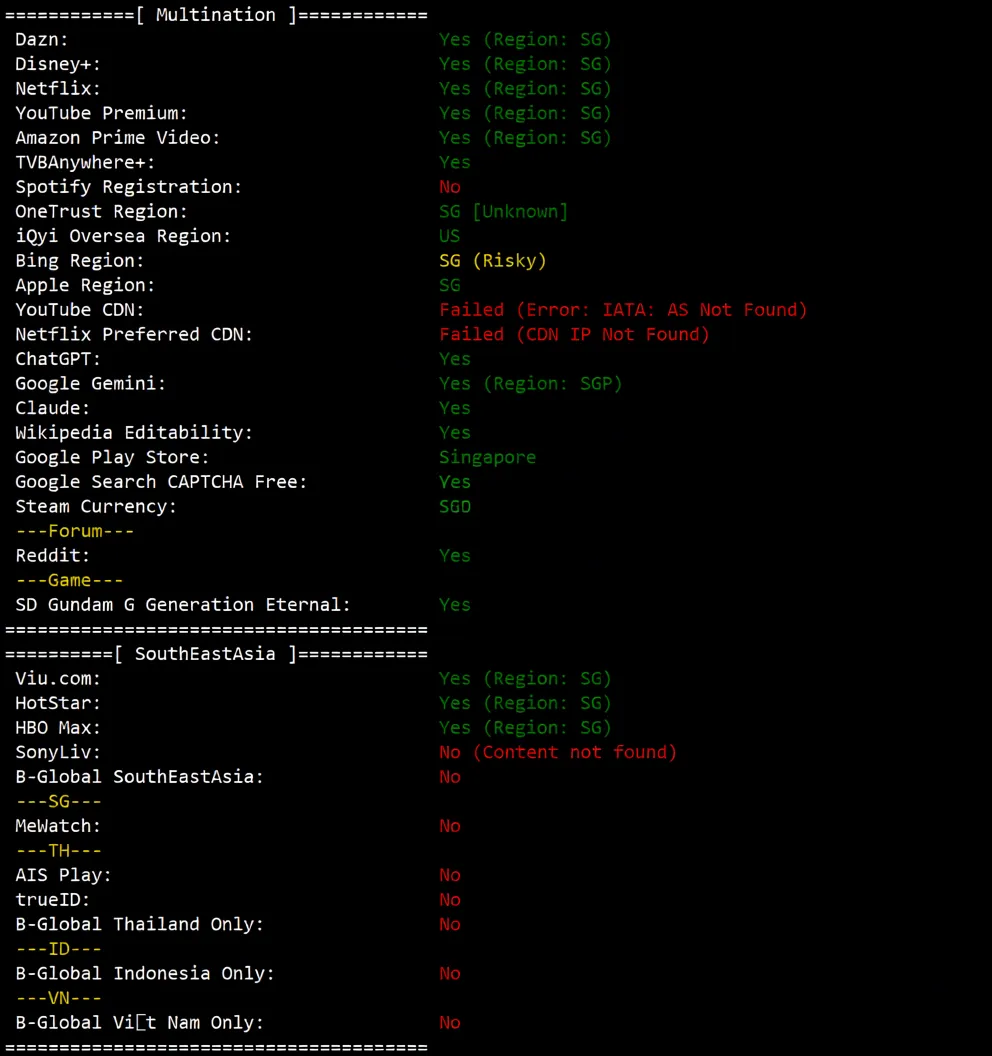Image resolution: width=992 pixels, height=1056 pixels.
Task: Click the ChatGPT label
Action: (x=58, y=359)
